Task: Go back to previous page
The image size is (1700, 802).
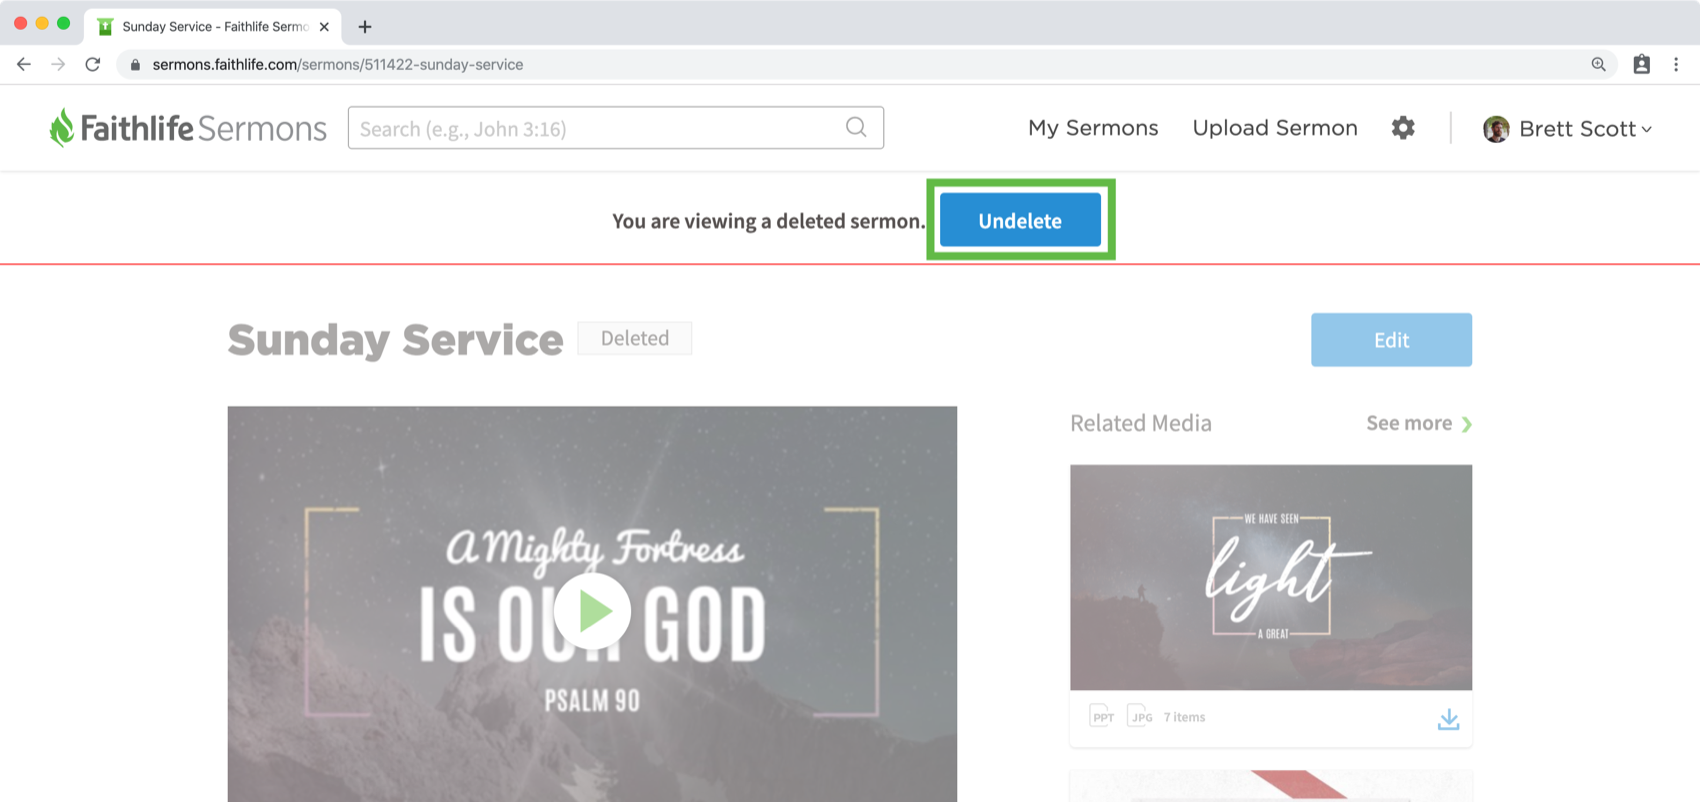Action: (x=24, y=64)
